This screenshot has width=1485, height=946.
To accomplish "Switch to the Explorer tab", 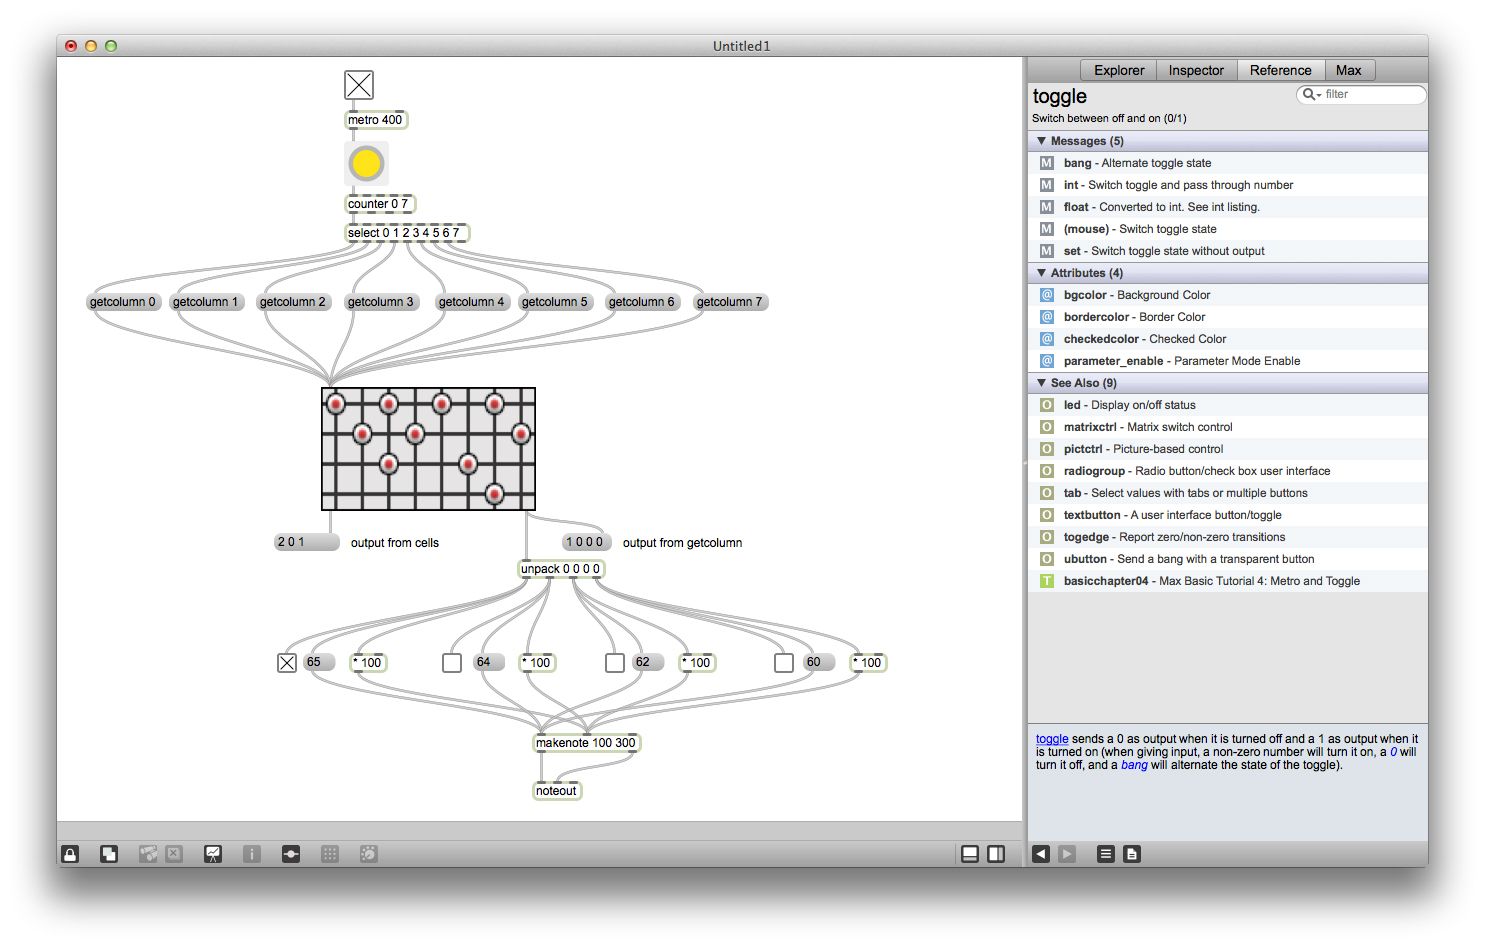I will 1117,70.
